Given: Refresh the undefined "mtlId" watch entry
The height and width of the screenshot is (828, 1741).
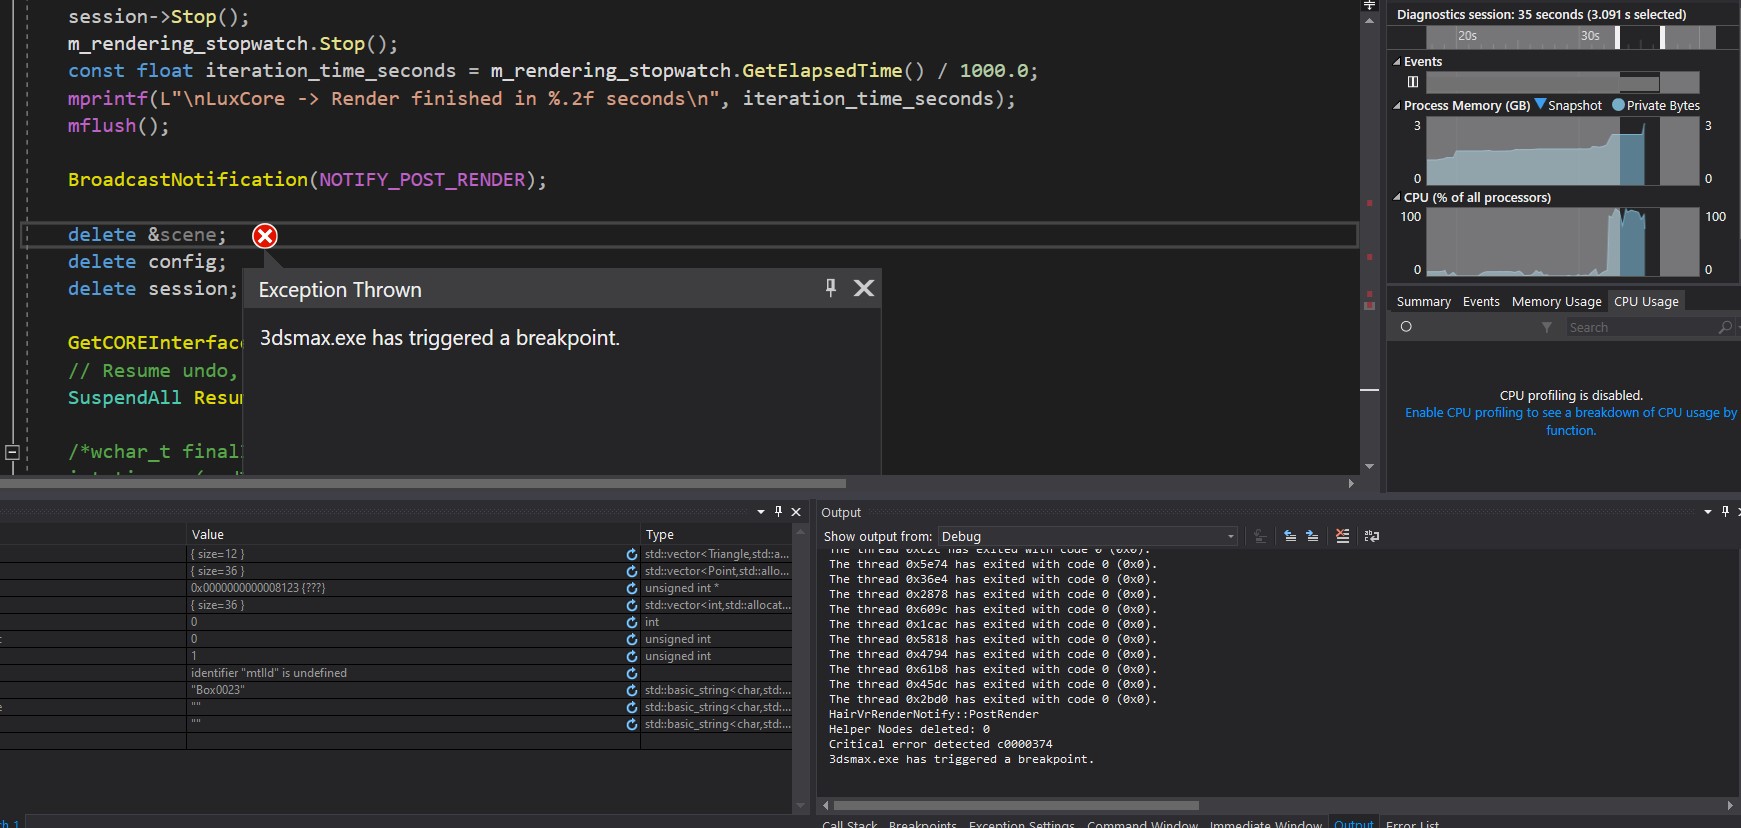Looking at the screenshot, I should 632,673.
